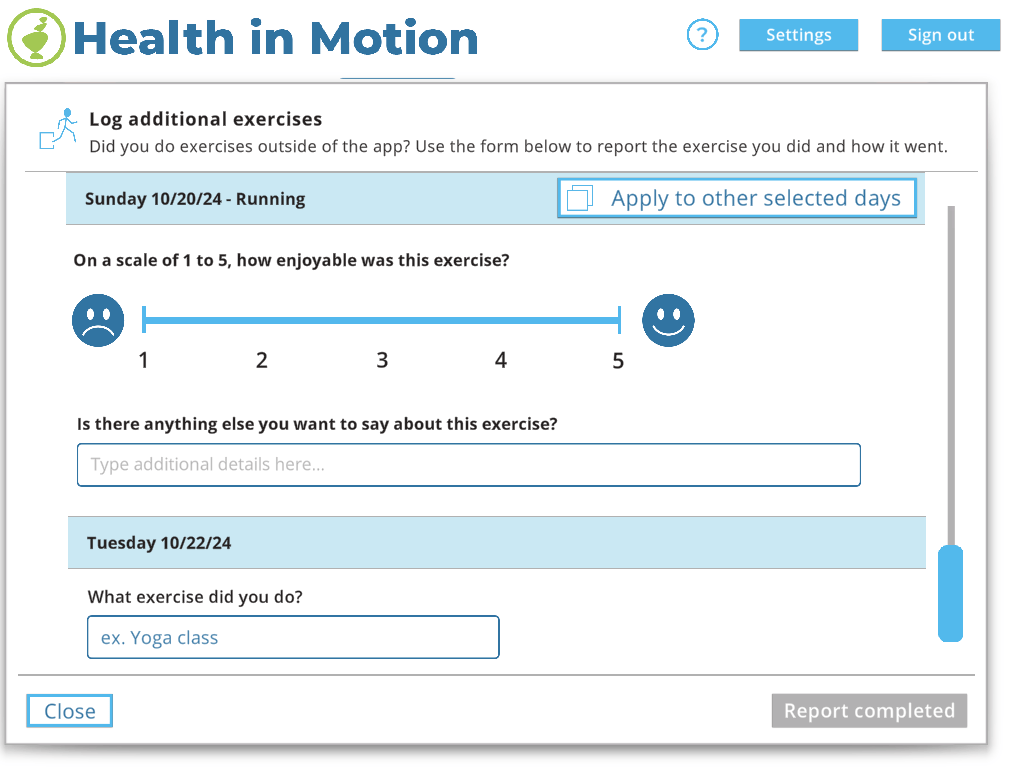Click the blue vertical scrollbar thumb
This screenshot has width=1016, height=767.
click(950, 592)
